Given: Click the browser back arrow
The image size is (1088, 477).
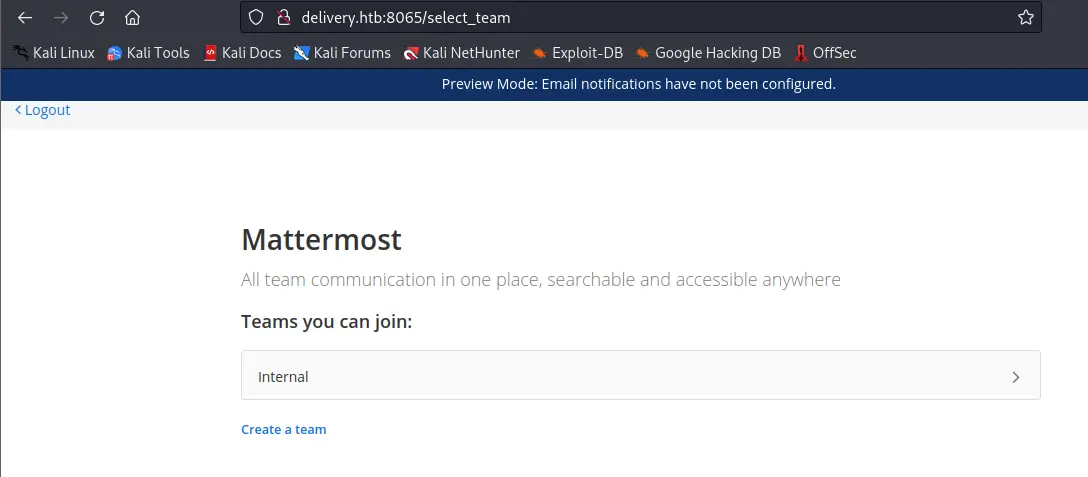Looking at the screenshot, I should [25, 18].
